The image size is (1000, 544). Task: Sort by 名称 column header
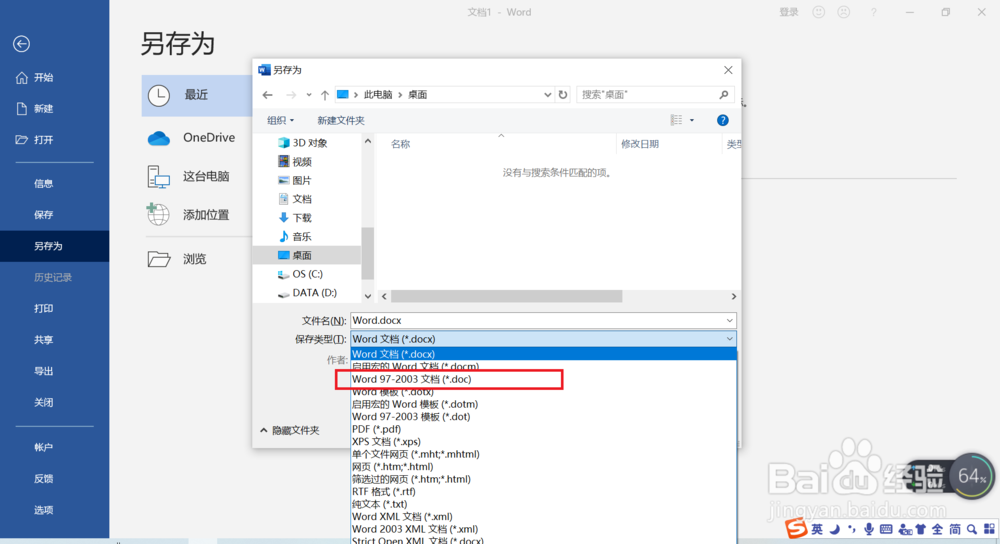[x=401, y=144]
